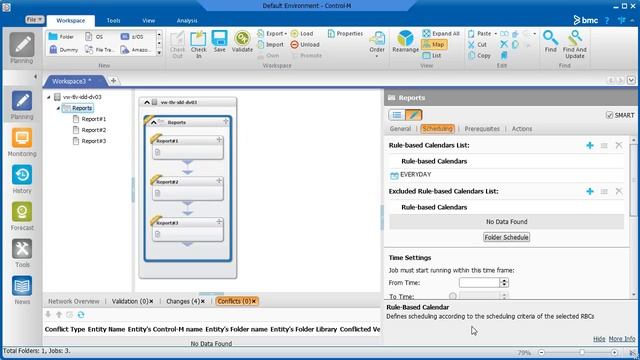
Task: Open the Network Overview tab
Action: pyautogui.click(x=73, y=301)
